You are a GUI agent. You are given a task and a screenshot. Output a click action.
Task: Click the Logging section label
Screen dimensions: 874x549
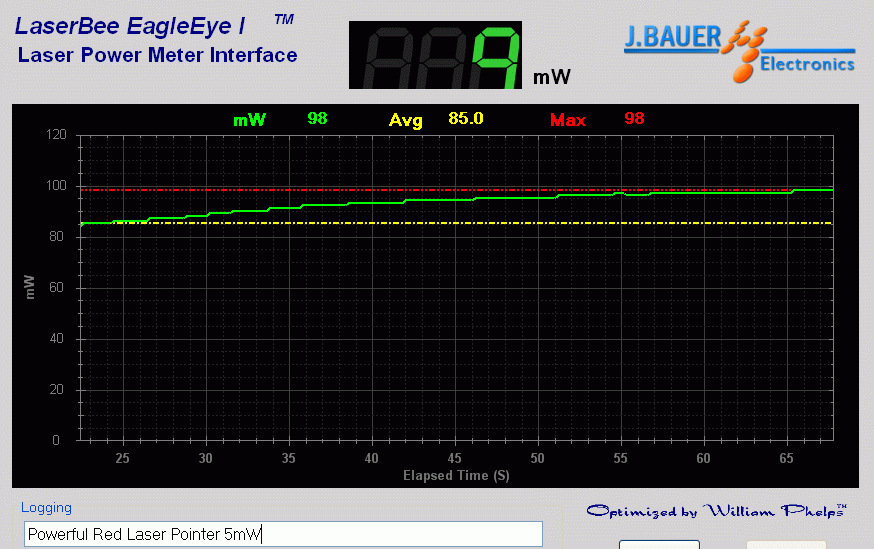(x=46, y=508)
